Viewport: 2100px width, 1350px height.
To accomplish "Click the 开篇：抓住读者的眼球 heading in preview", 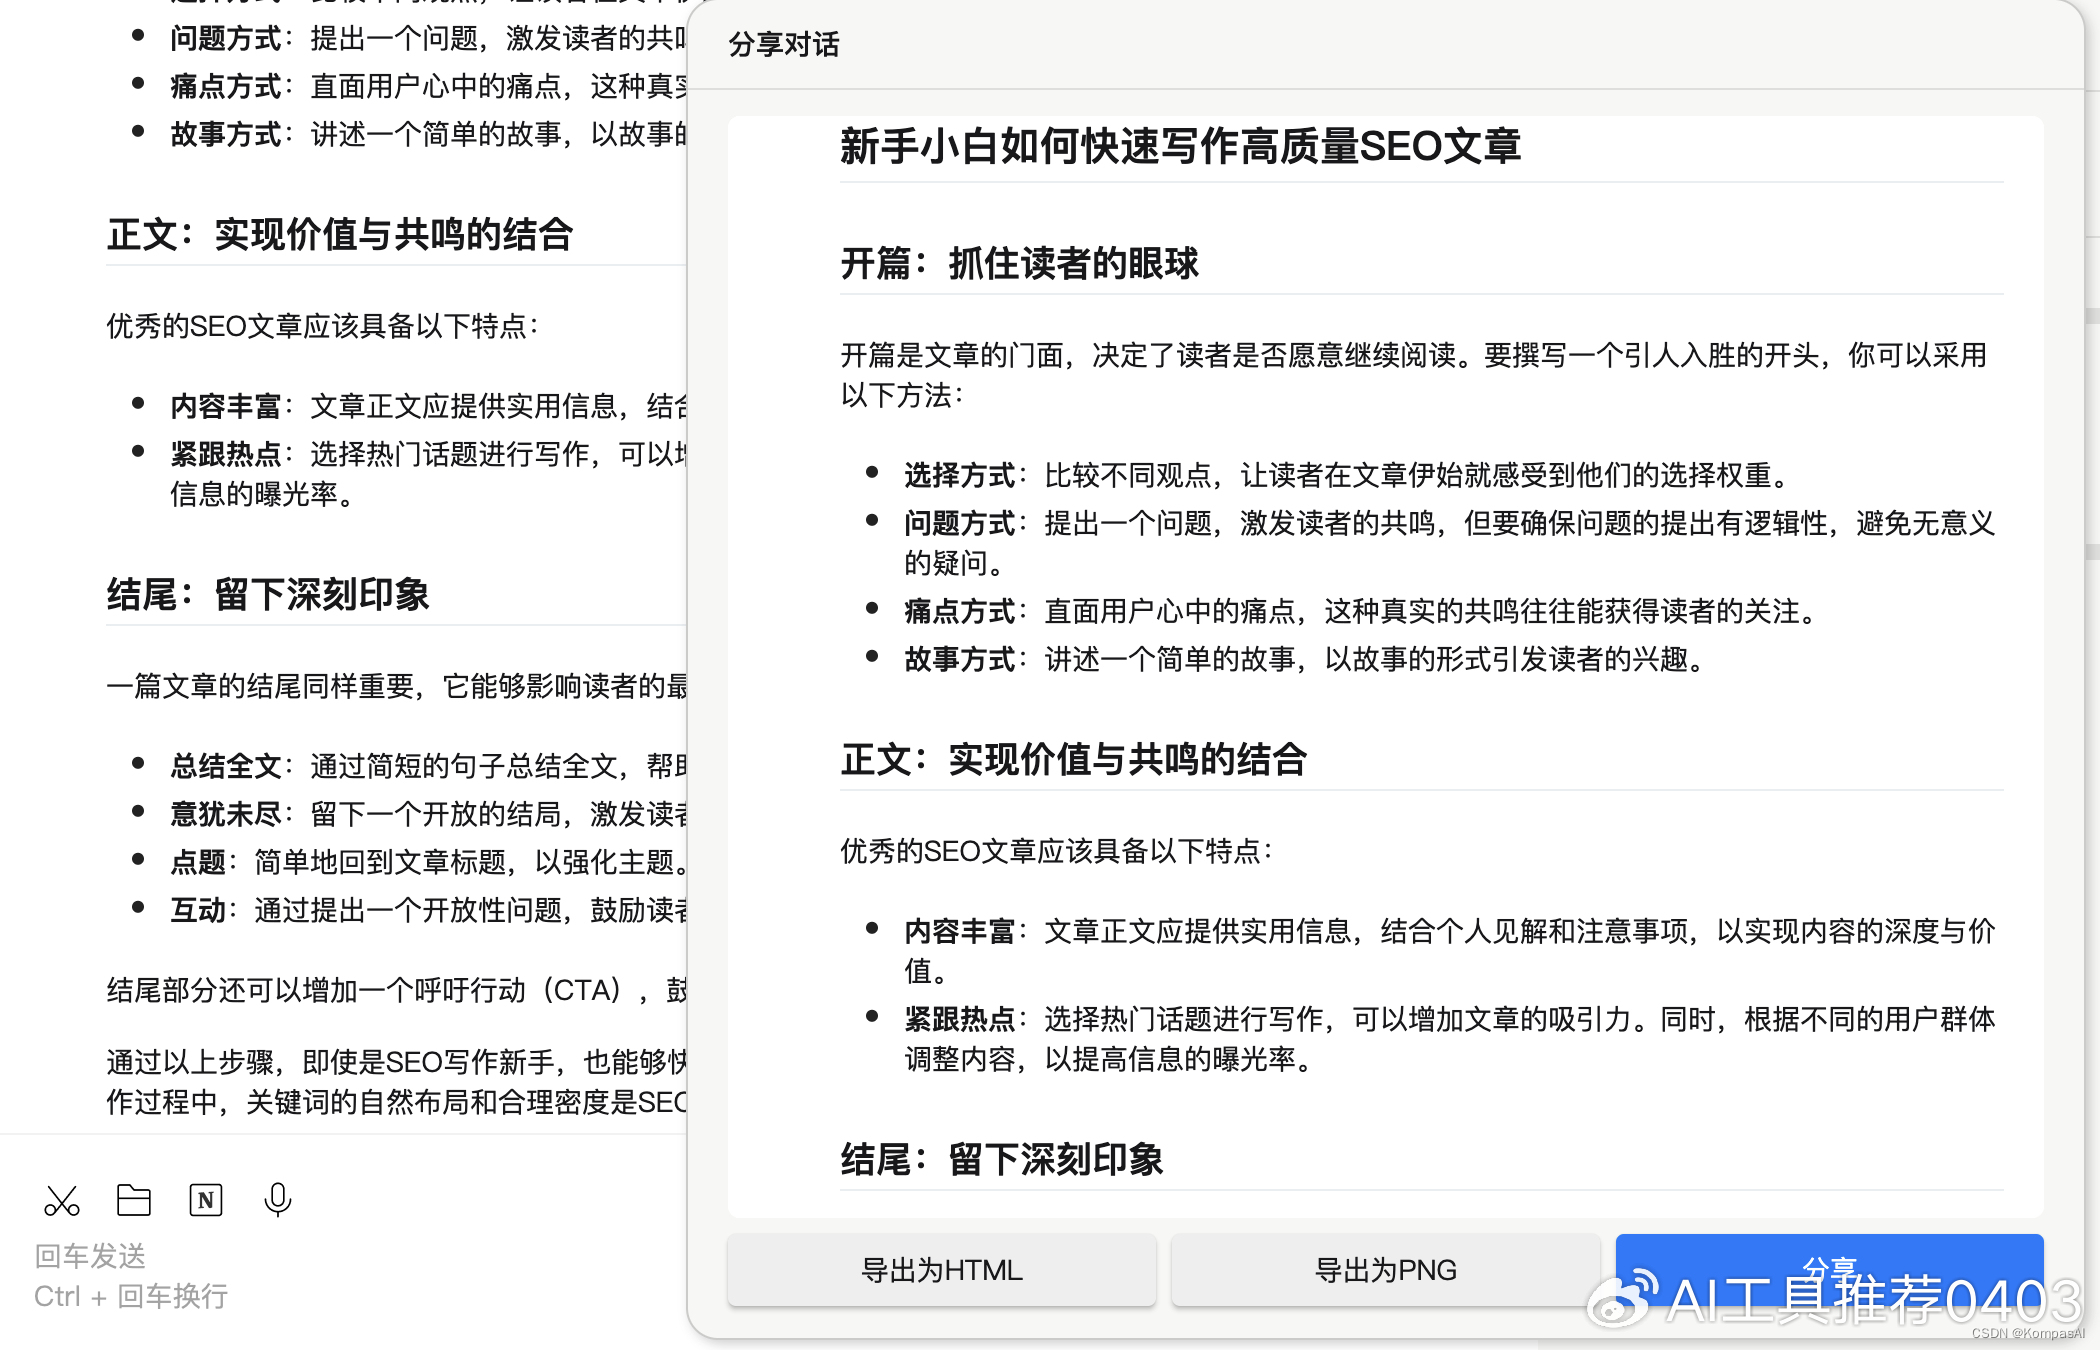I will tap(1019, 263).
